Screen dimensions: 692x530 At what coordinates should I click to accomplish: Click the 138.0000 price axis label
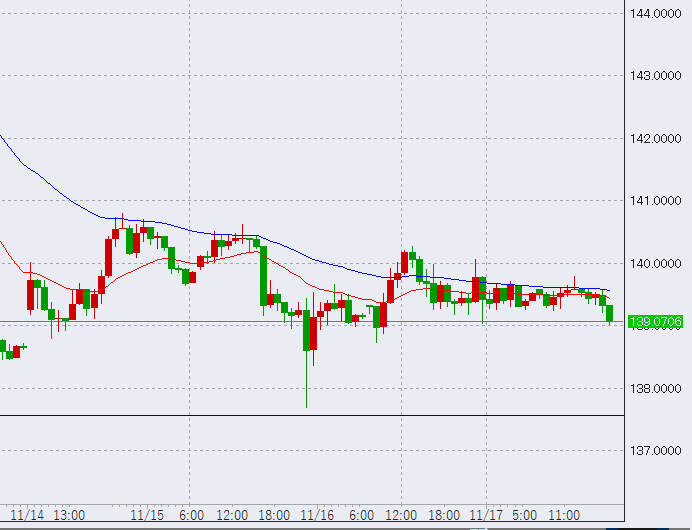point(657,389)
